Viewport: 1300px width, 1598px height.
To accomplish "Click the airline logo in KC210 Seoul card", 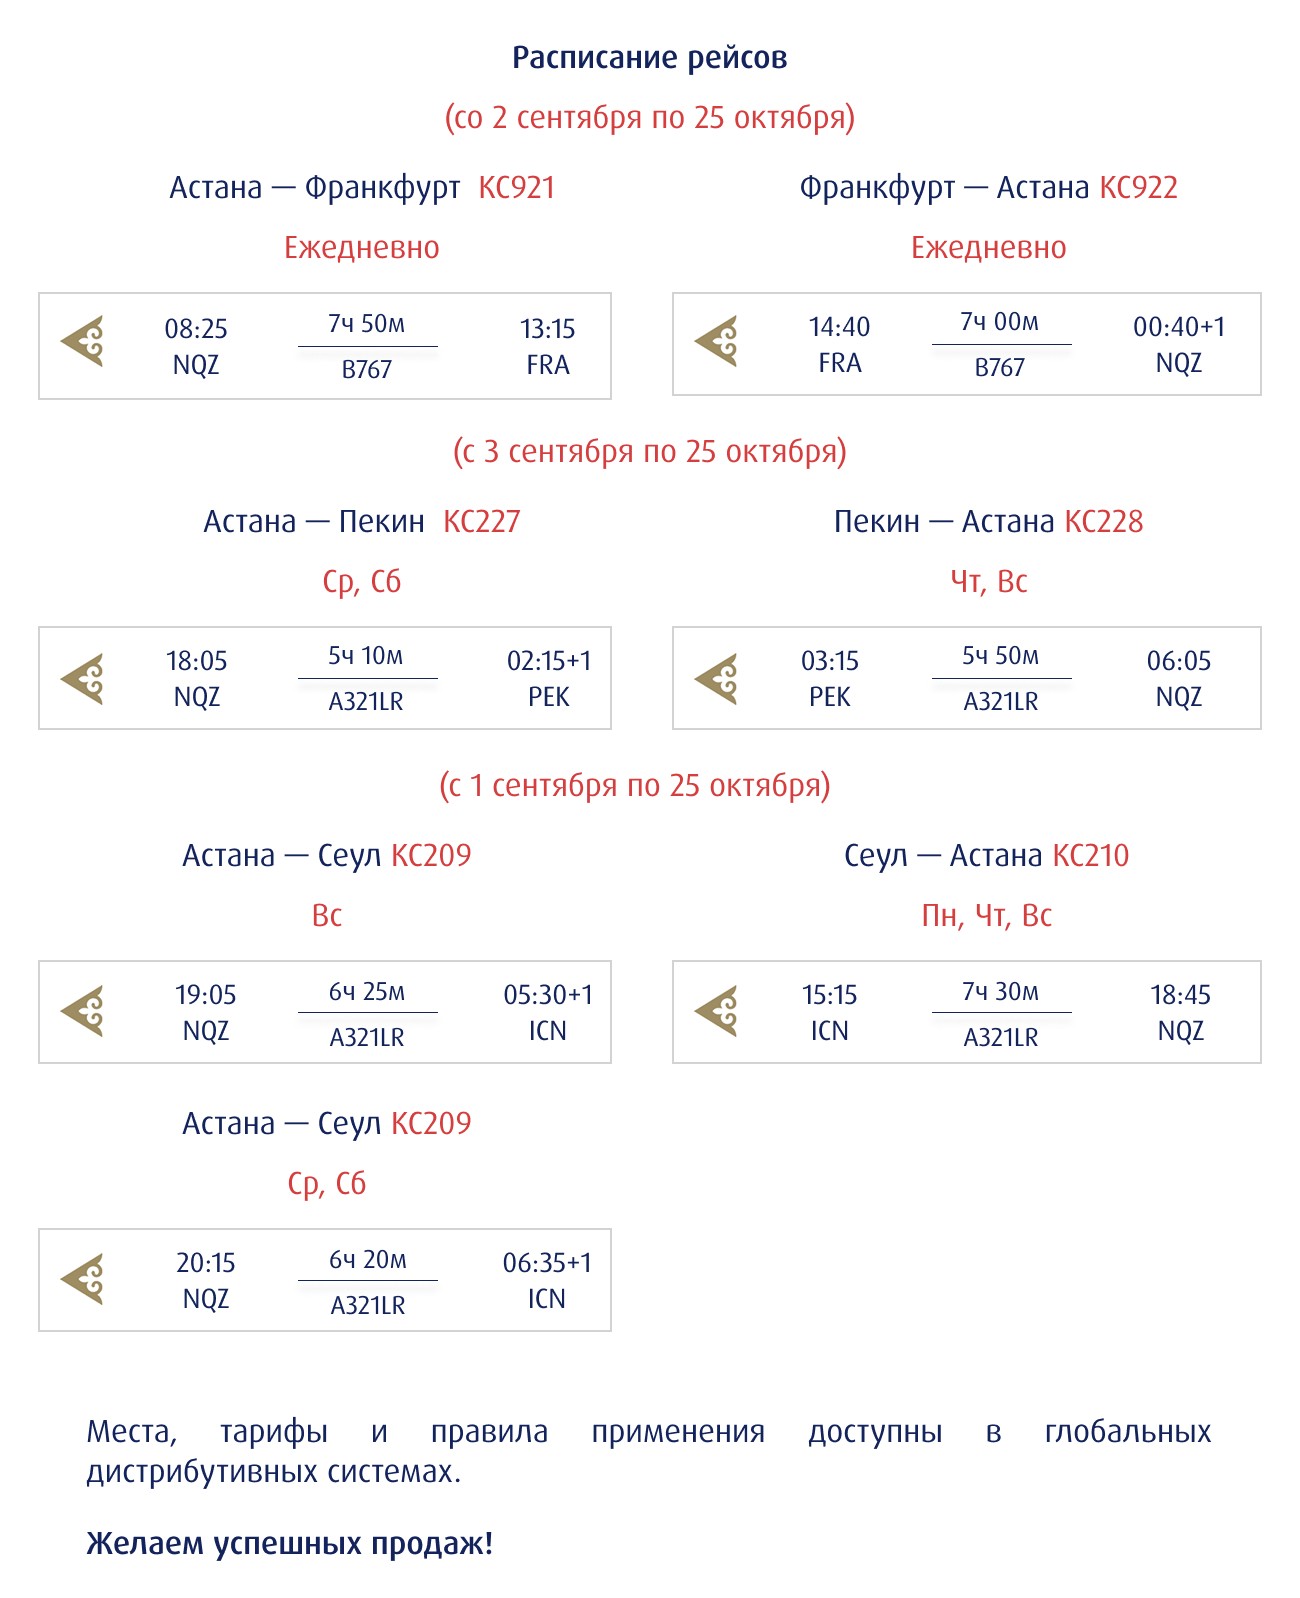I will (x=716, y=1011).
